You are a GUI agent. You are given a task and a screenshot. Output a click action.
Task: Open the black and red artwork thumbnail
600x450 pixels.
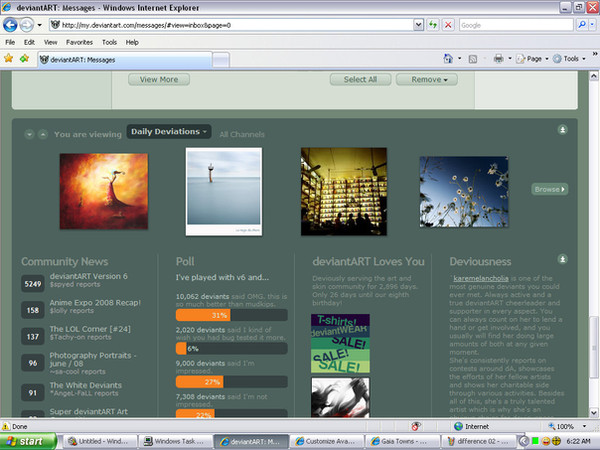340,398
